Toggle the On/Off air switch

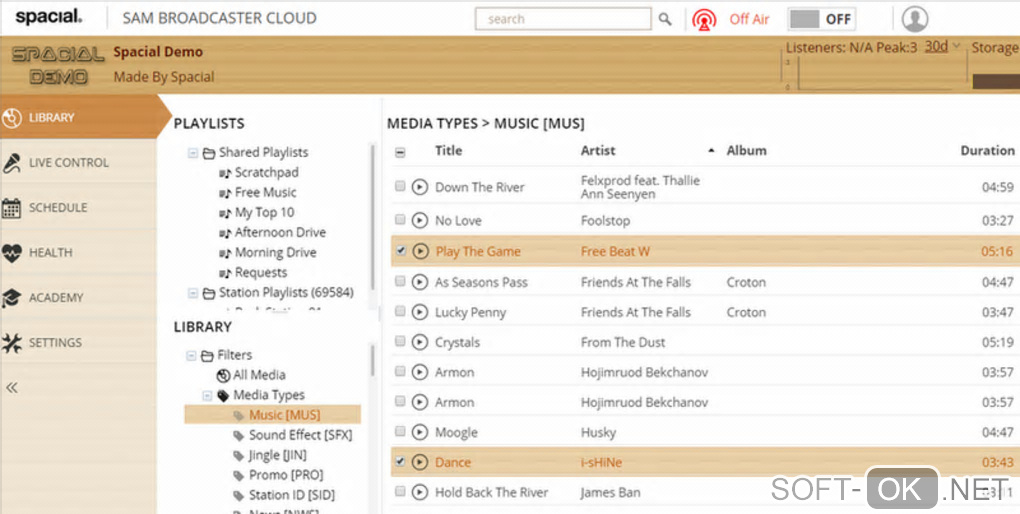(x=822, y=19)
